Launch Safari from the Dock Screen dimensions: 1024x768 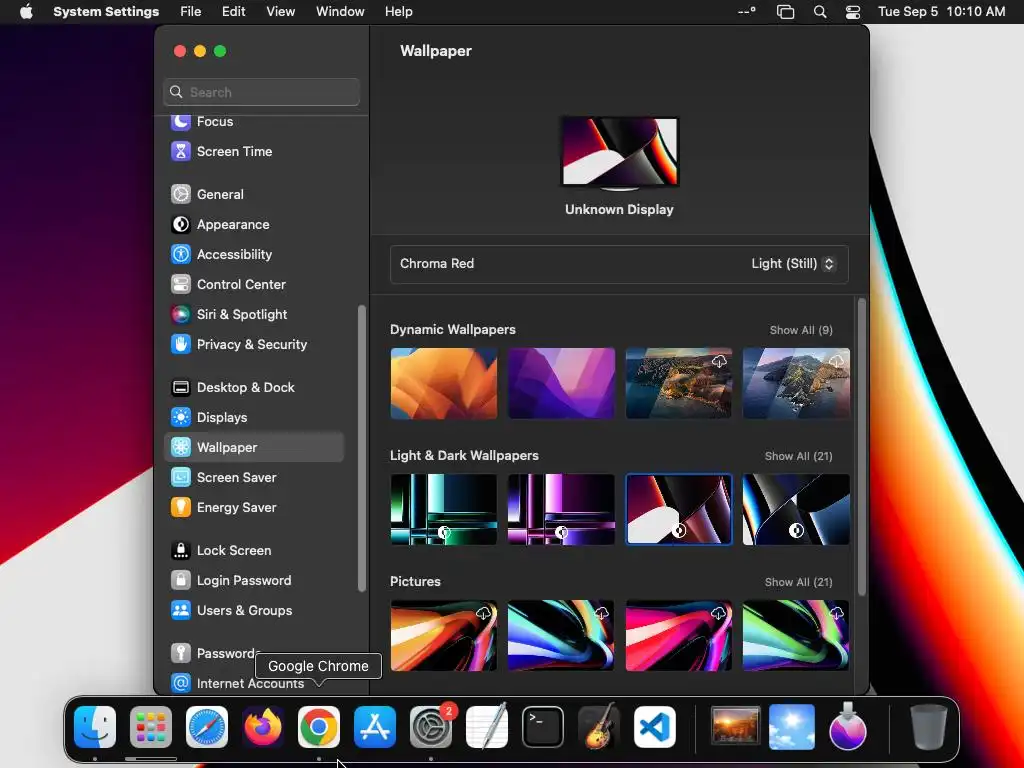[207, 727]
